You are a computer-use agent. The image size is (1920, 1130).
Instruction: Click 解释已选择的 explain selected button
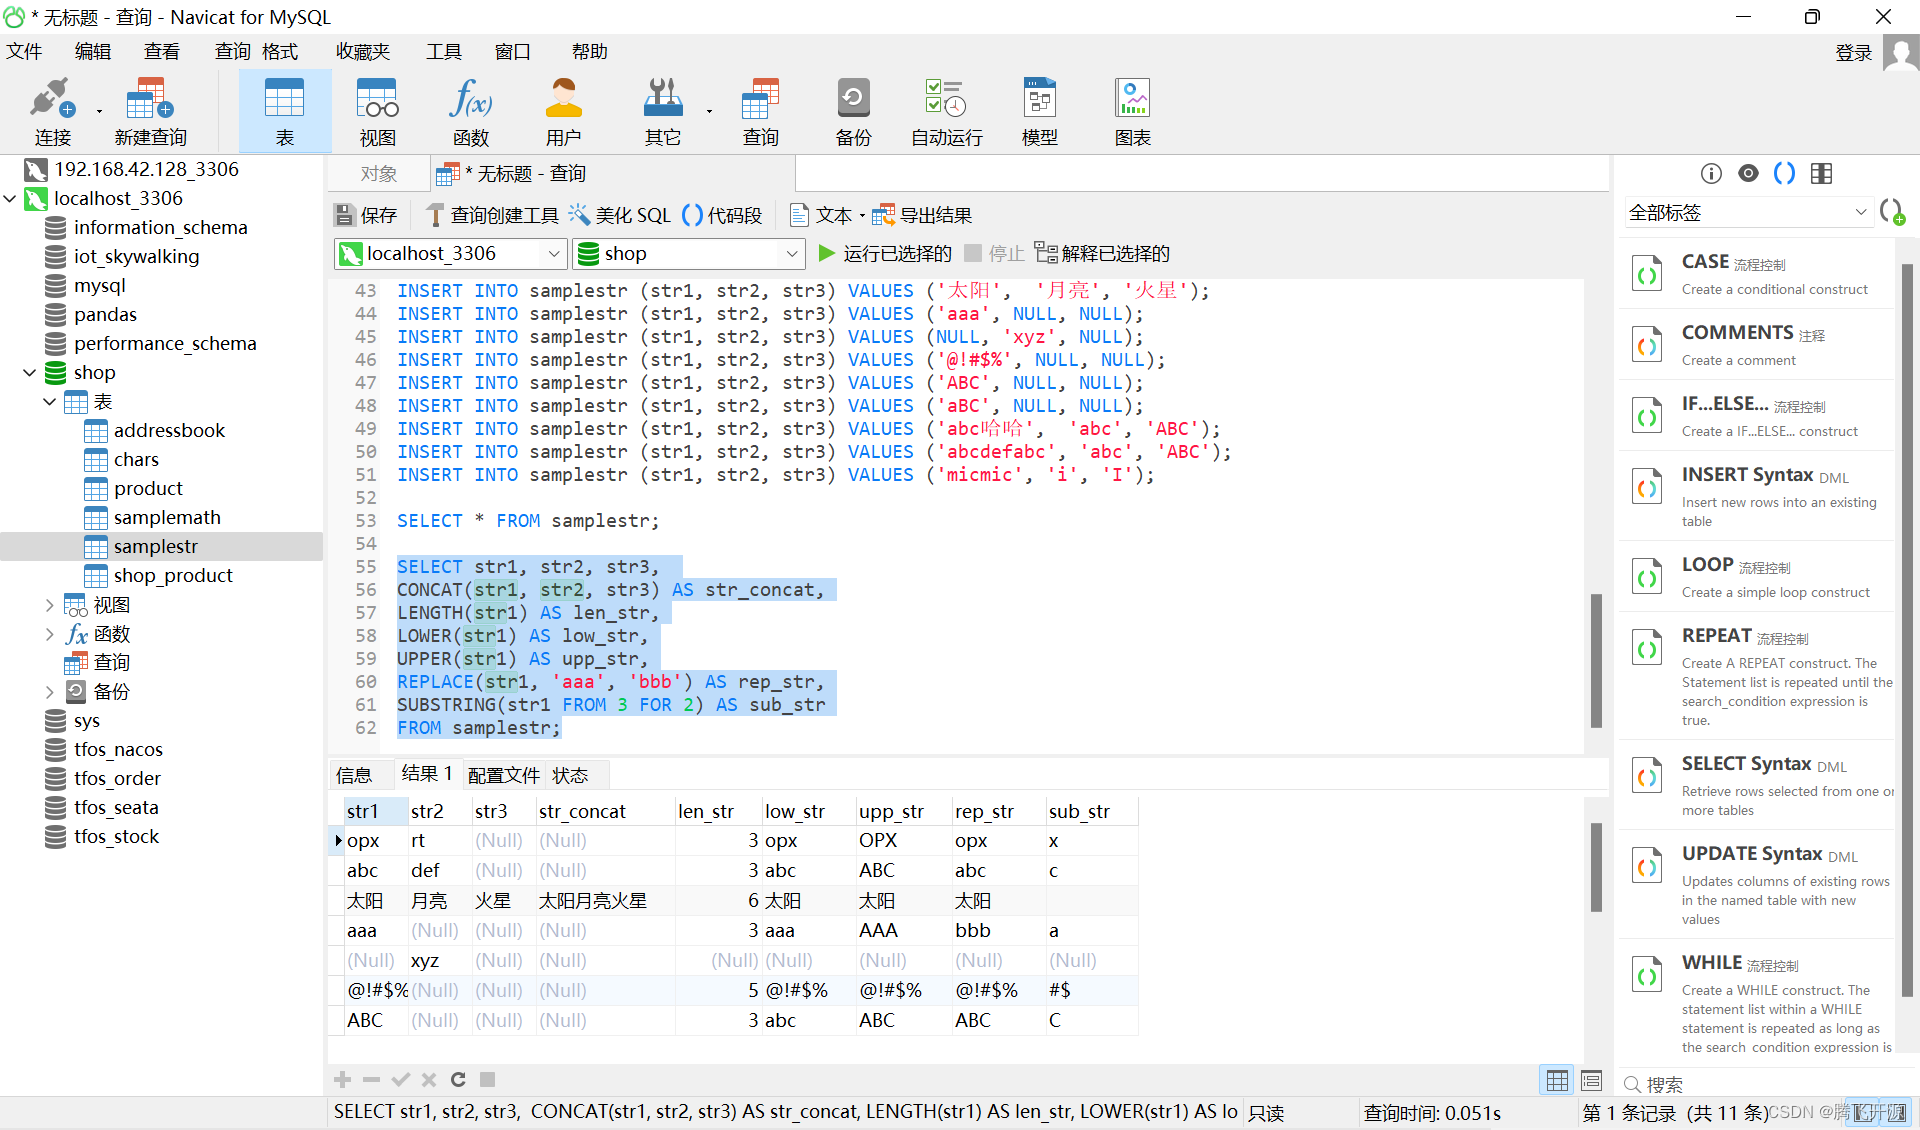pos(1102,254)
